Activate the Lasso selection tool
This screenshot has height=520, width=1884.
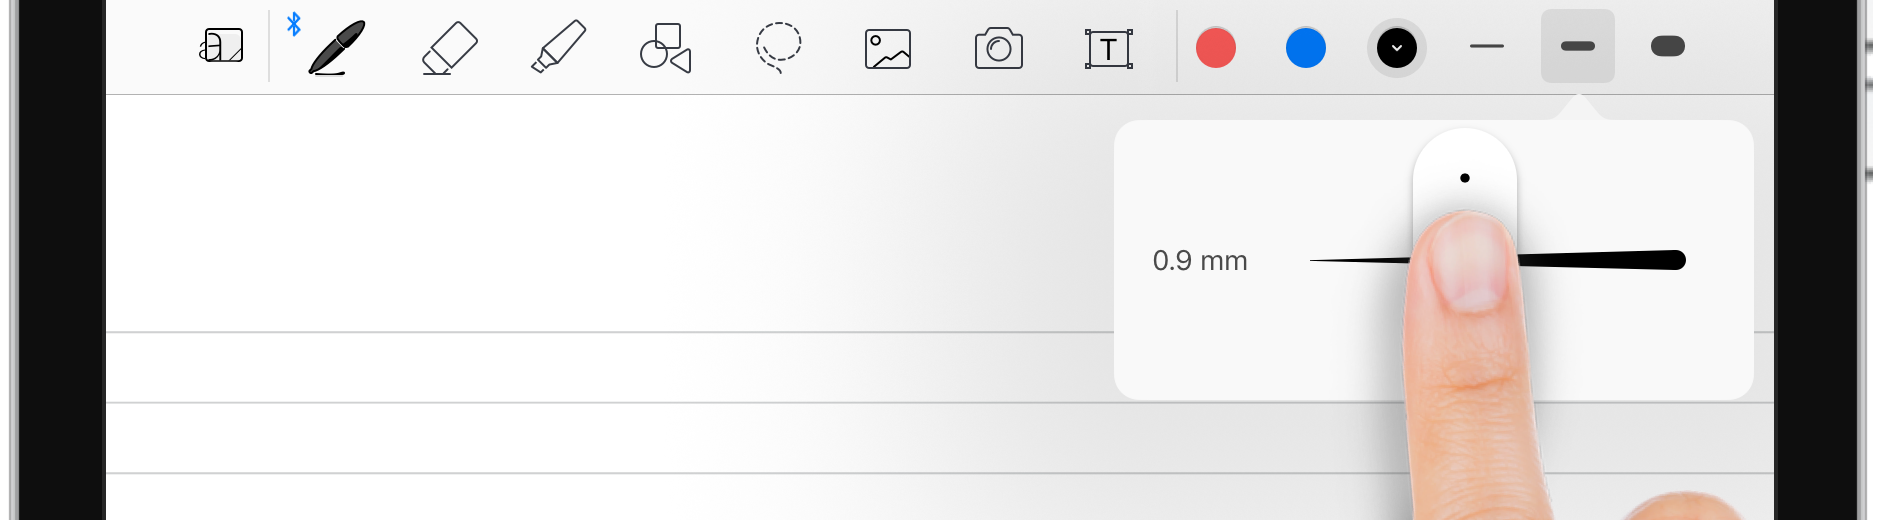778,47
